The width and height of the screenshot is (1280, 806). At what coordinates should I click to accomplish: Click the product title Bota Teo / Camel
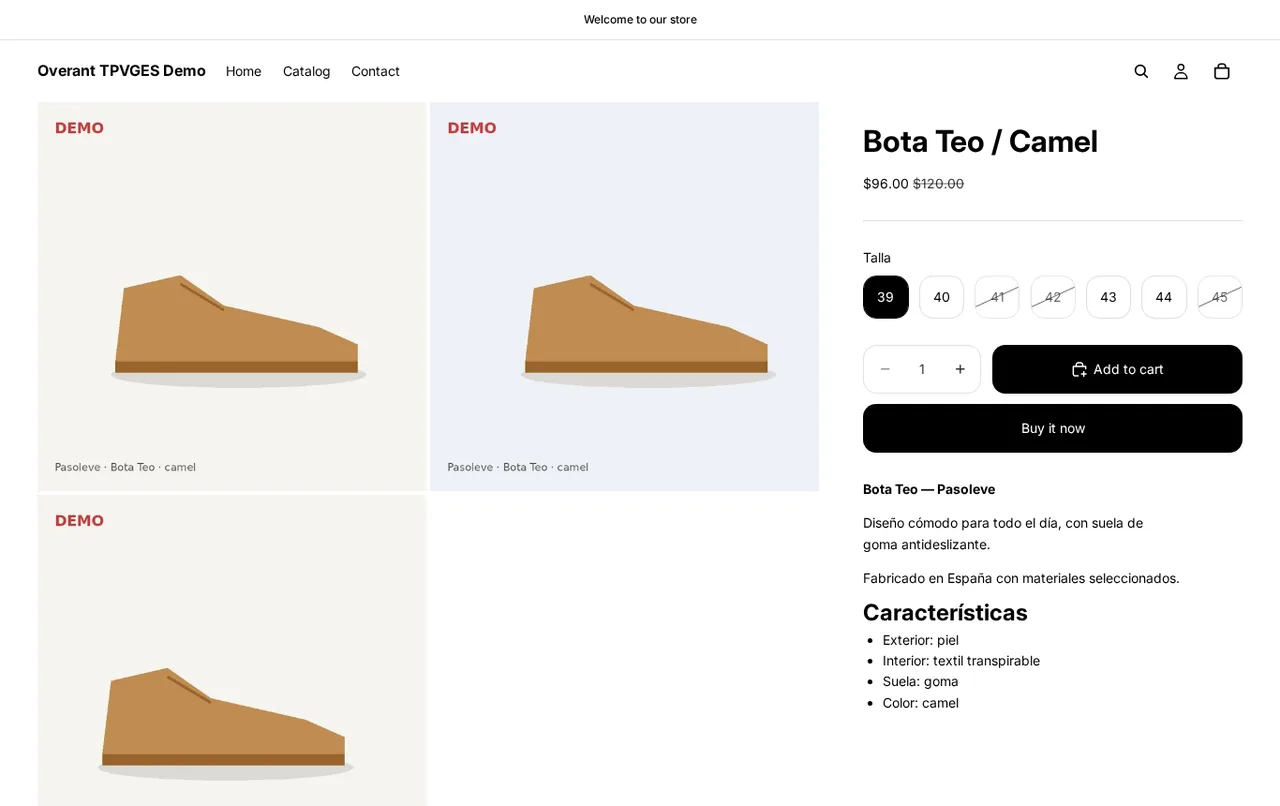point(980,141)
